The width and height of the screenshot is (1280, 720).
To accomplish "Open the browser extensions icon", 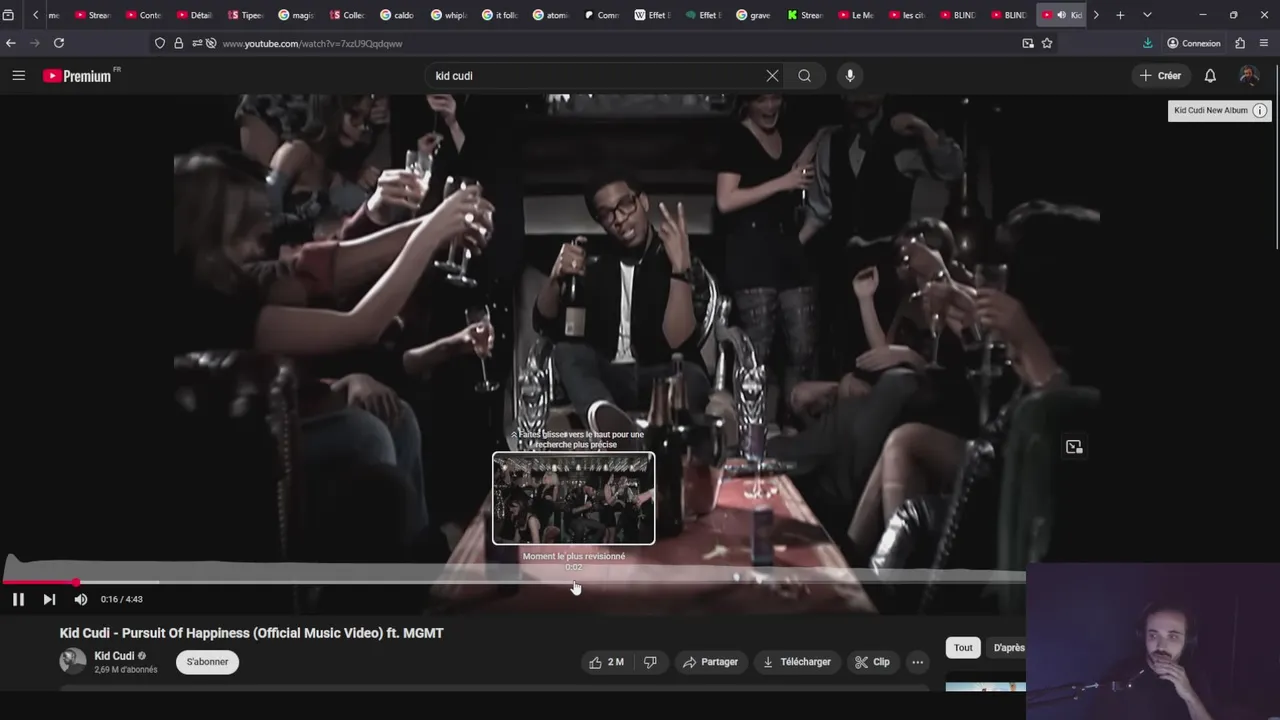I will click(1240, 44).
